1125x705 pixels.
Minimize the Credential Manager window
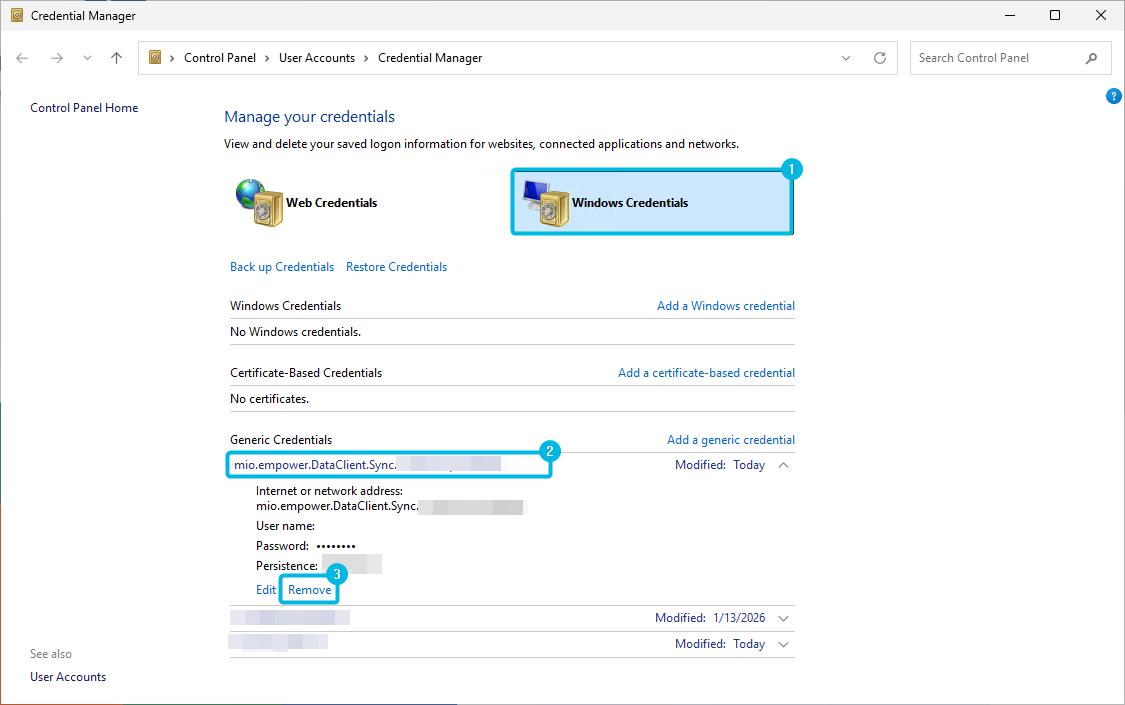click(x=1009, y=15)
